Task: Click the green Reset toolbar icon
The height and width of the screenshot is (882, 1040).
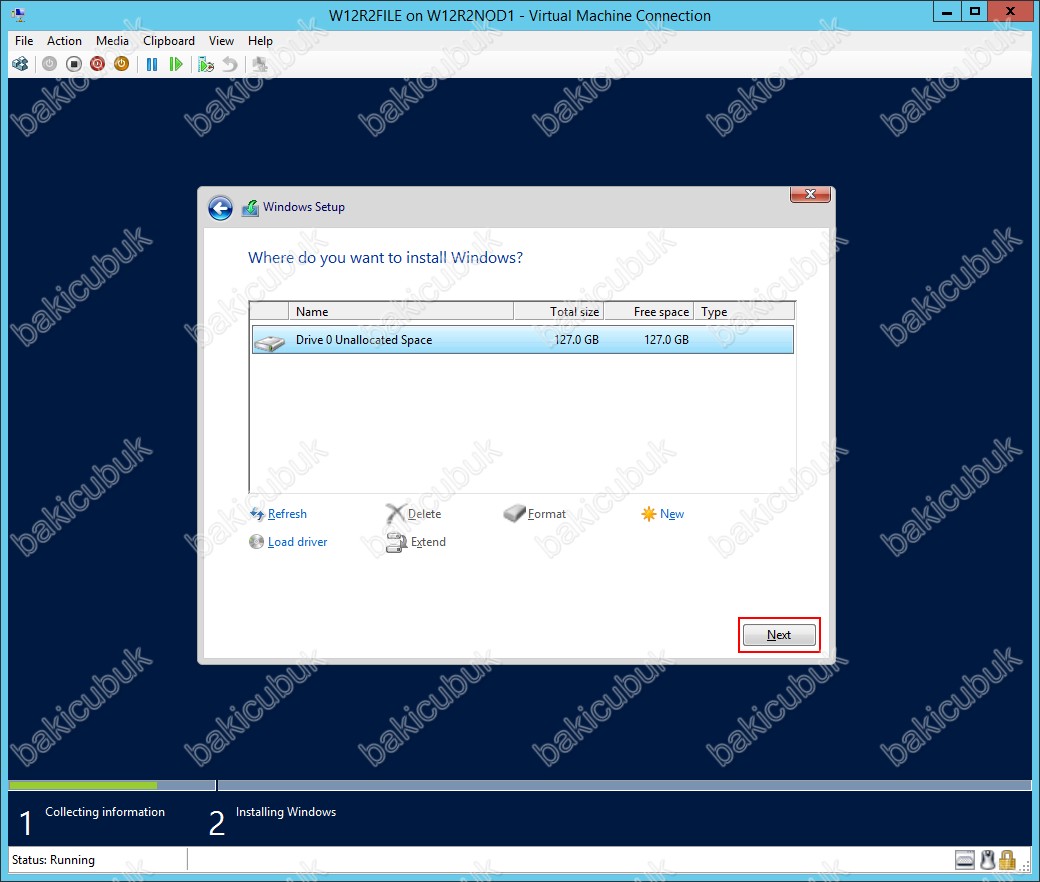Action: [176, 64]
